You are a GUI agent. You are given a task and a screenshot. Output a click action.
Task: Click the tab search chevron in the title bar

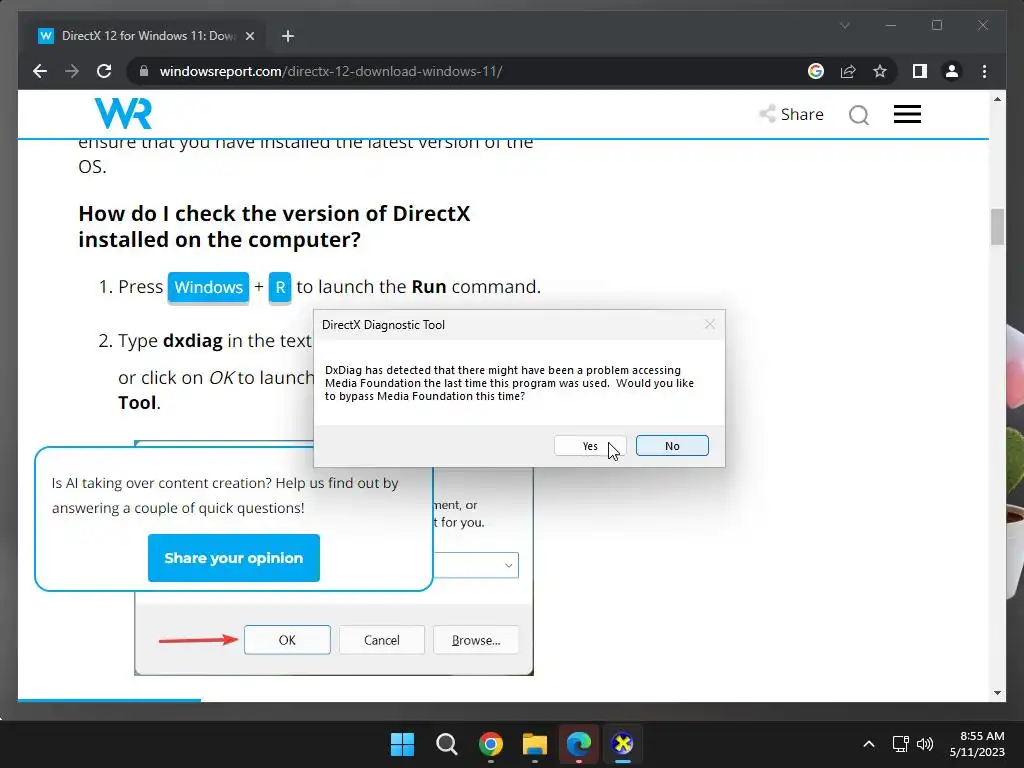[844, 25]
